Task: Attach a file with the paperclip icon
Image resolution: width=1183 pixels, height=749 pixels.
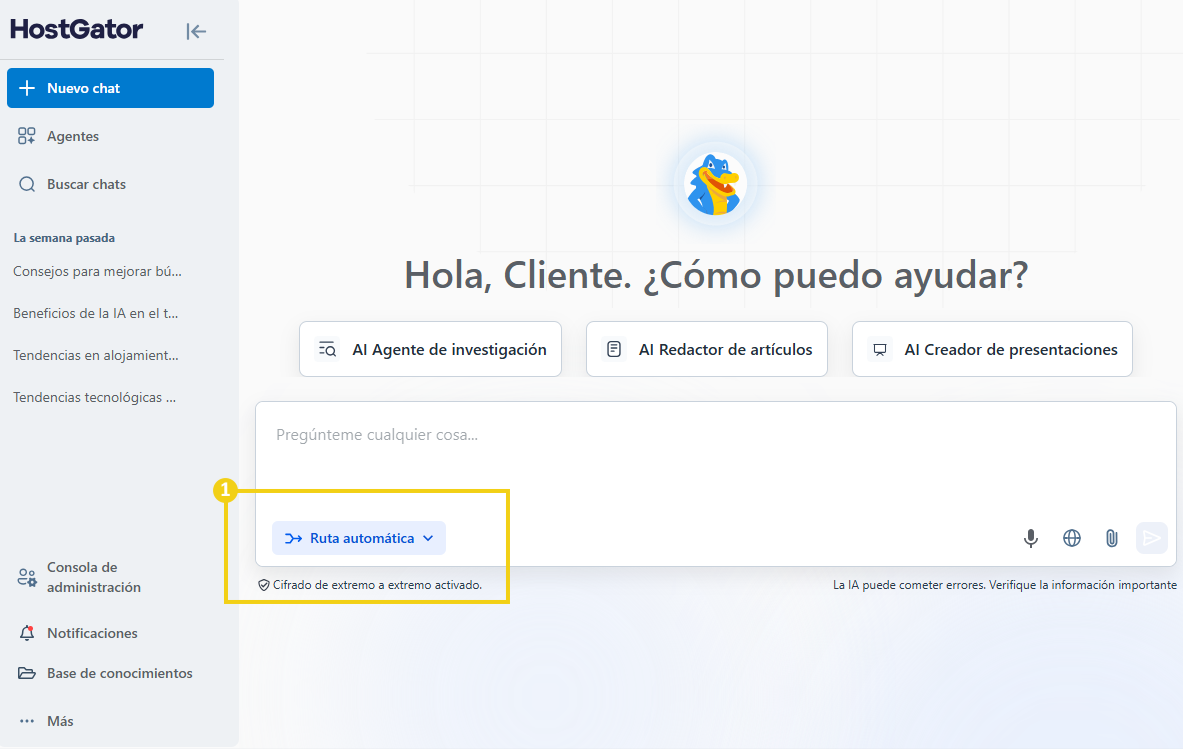Action: coord(1111,538)
